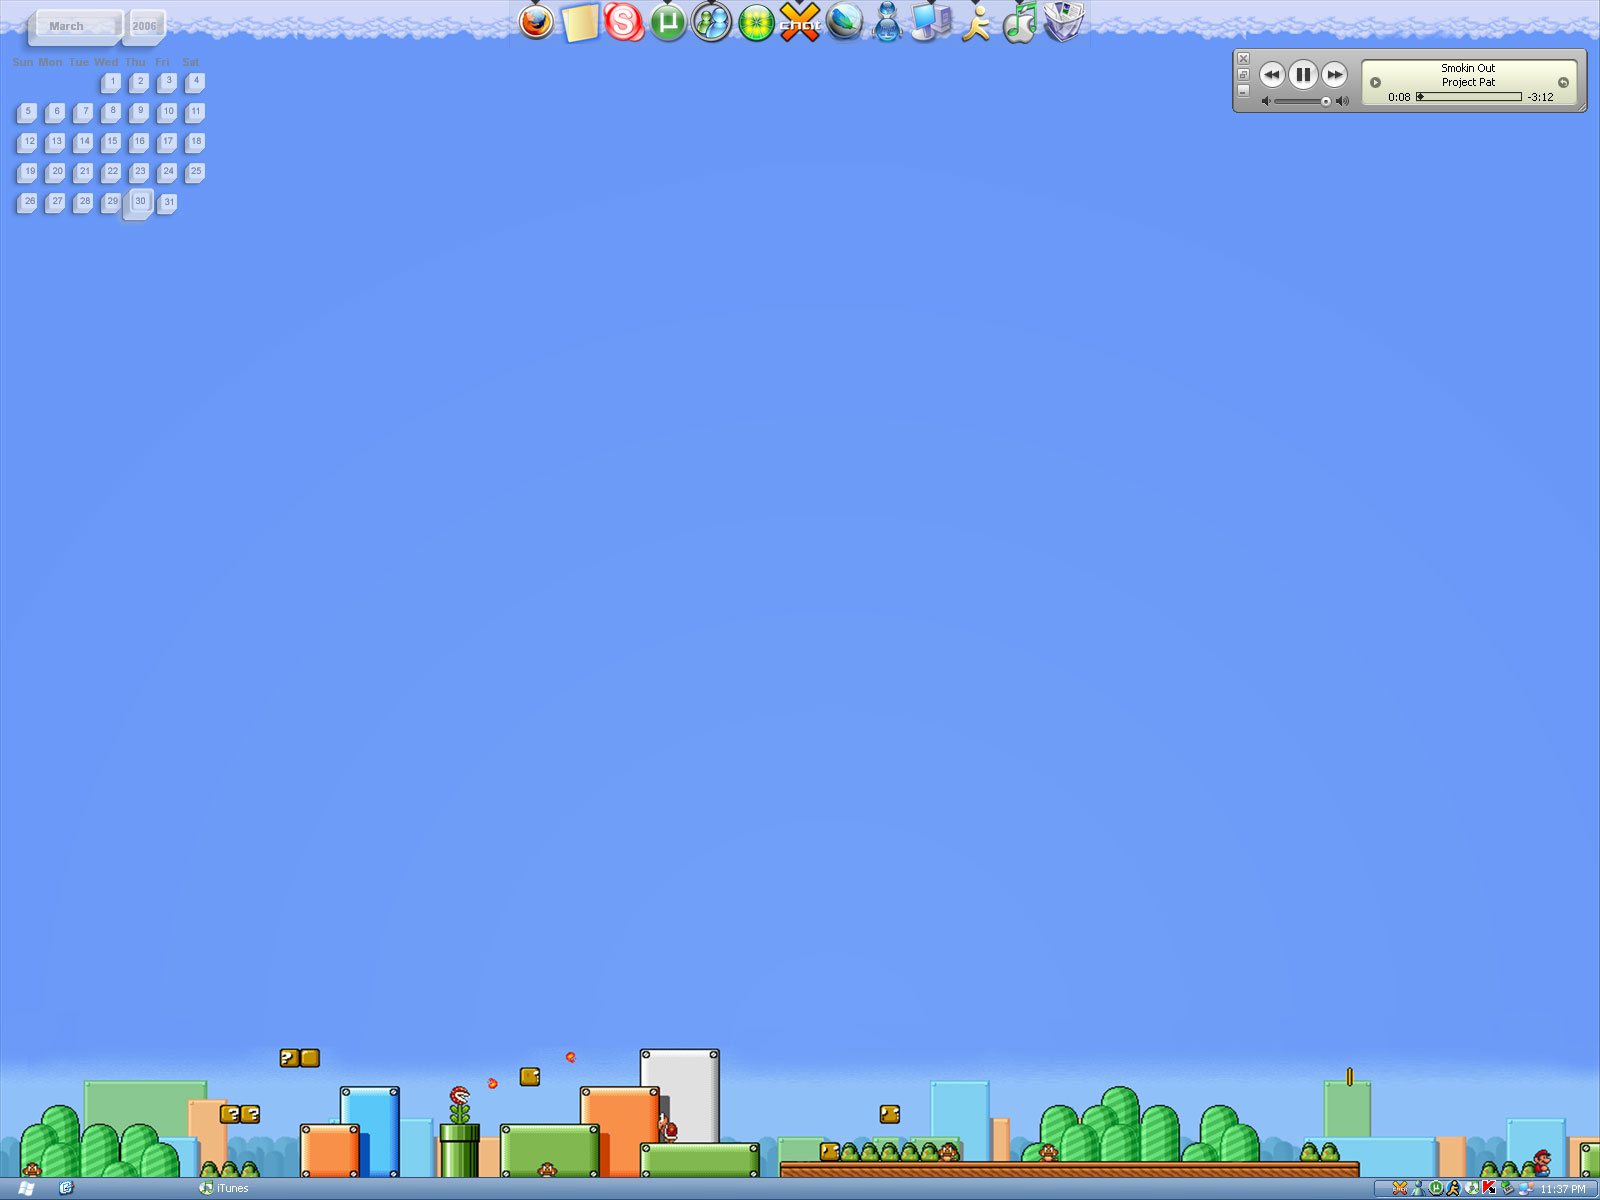Select day 4 in the calendar
This screenshot has width=1600, height=1200.
click(x=195, y=82)
